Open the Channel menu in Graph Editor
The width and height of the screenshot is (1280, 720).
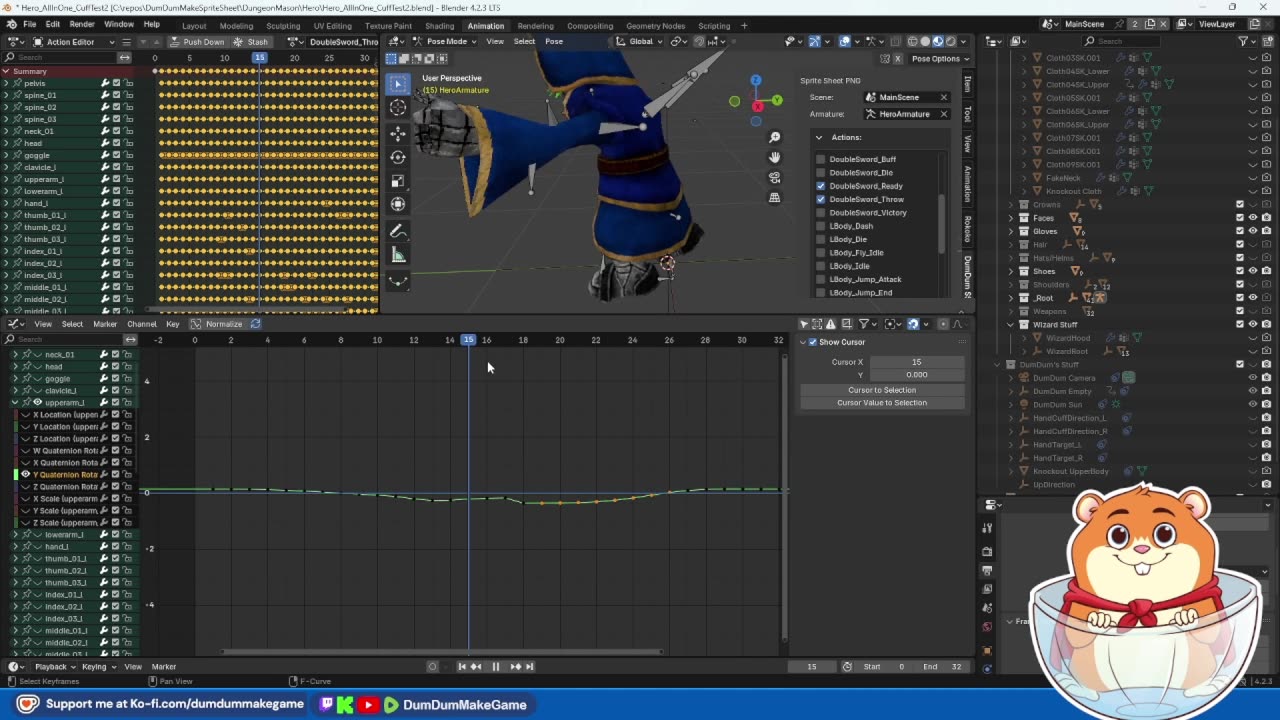tap(141, 324)
